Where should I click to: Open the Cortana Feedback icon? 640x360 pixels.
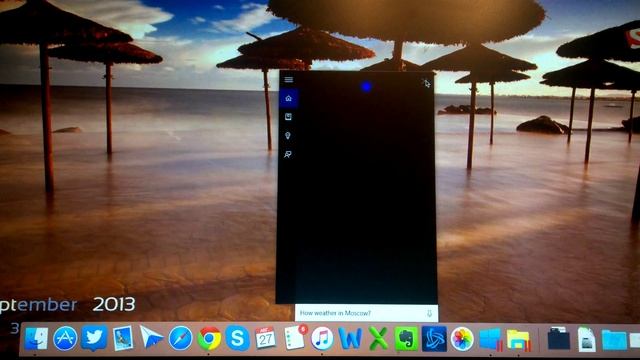click(288, 154)
